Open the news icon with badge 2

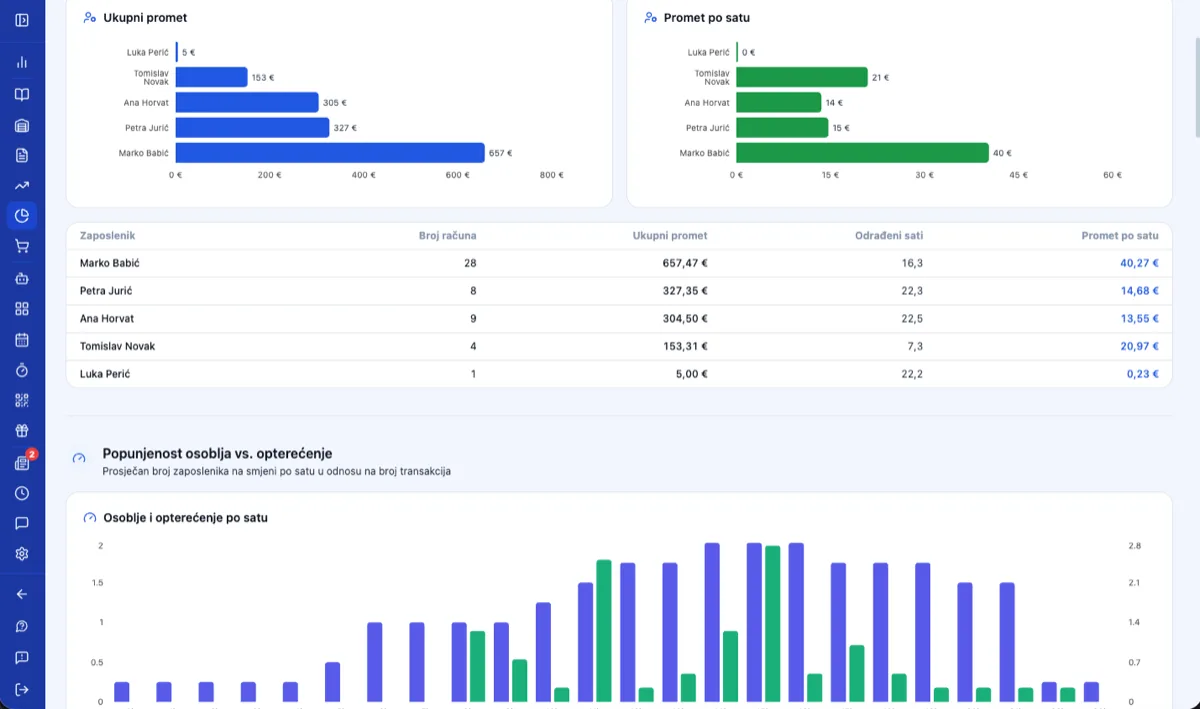22,463
